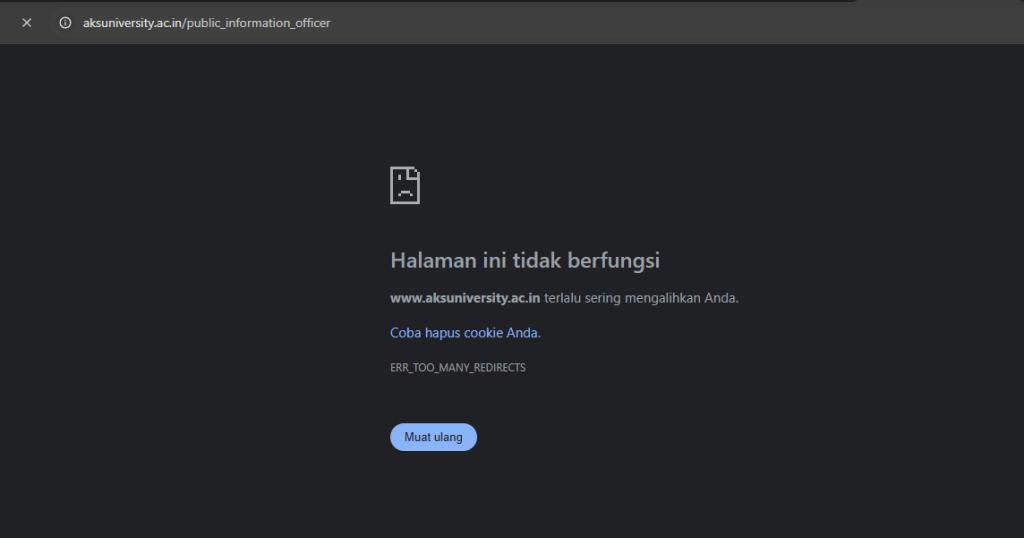
Task: Open the Coba hapus cookie Anda link
Action: tap(465, 332)
